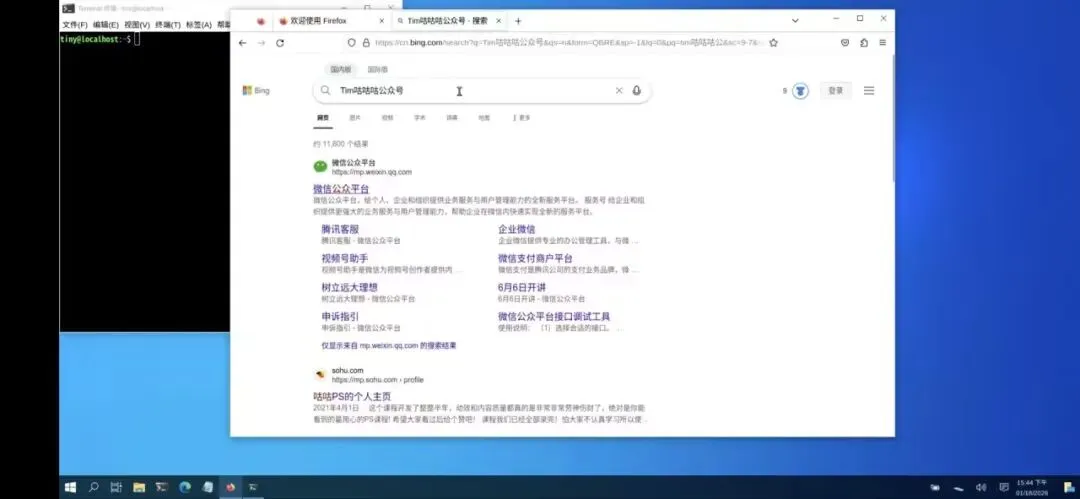Image resolution: width=1080 pixels, height=499 pixels.
Task: Select the 网页 results tab
Action: (x=323, y=118)
